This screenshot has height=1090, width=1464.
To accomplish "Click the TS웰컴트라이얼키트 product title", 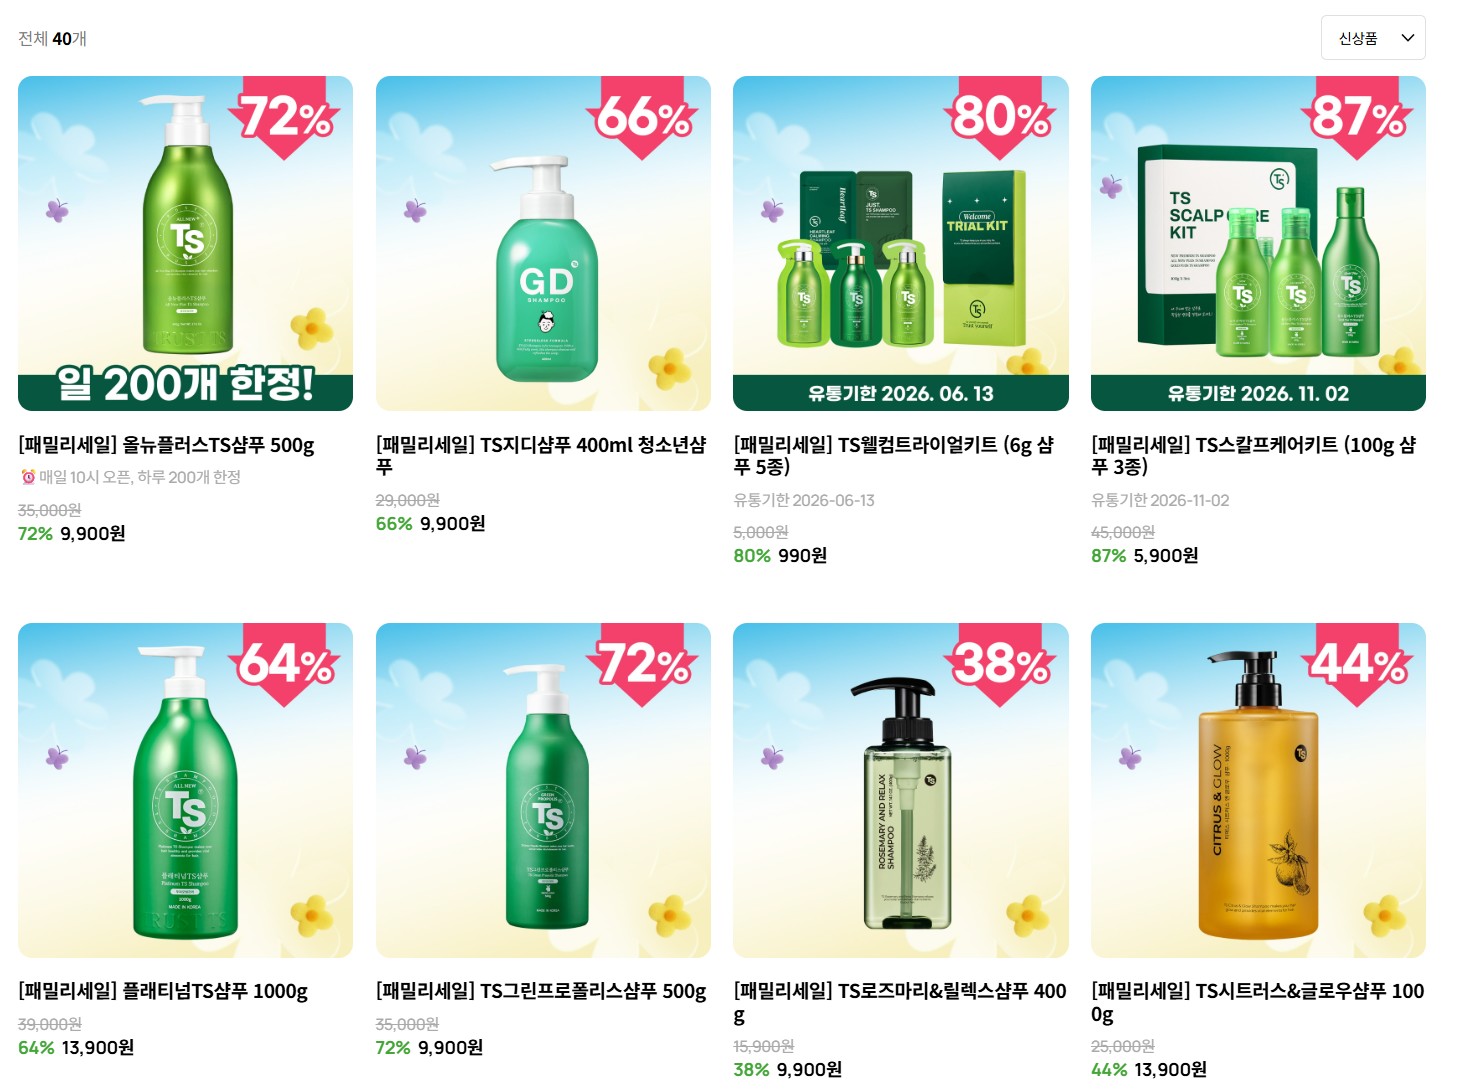I will (x=893, y=455).
